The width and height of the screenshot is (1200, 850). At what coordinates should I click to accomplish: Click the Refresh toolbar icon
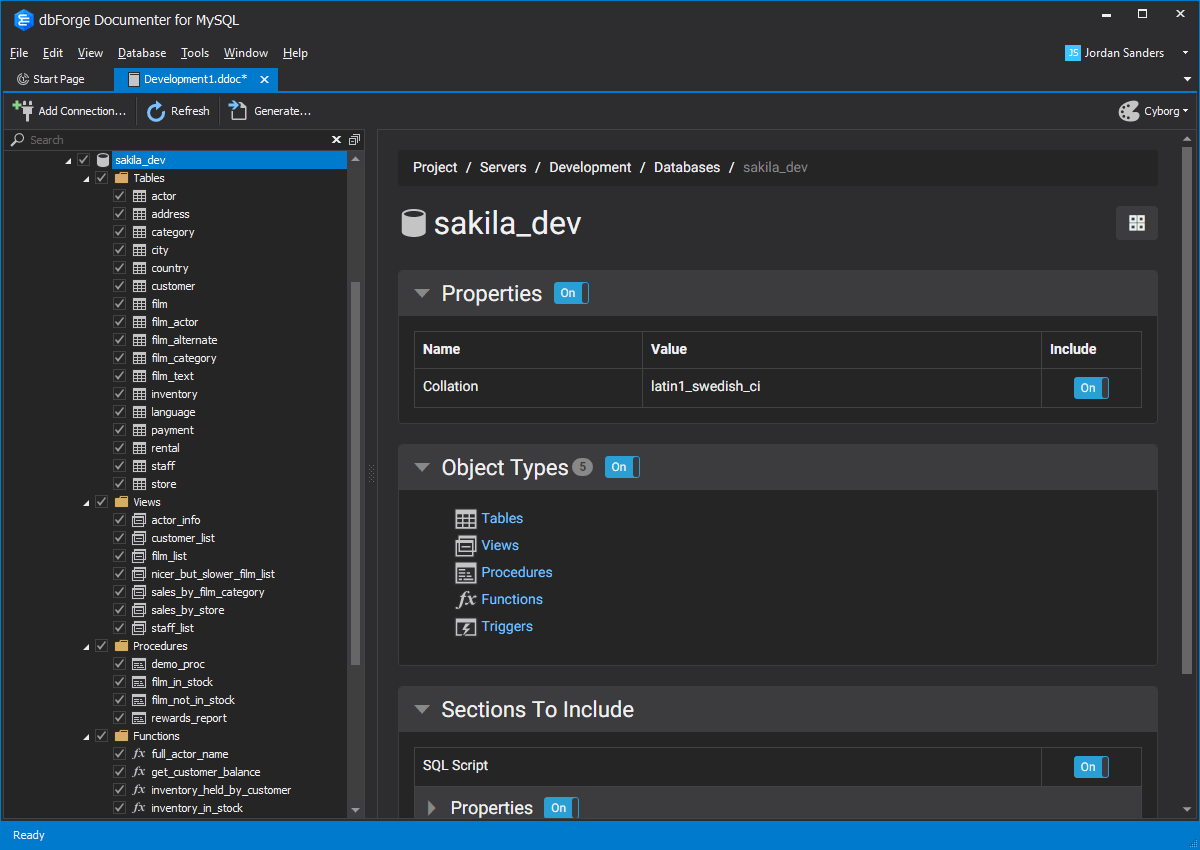pyautogui.click(x=156, y=111)
